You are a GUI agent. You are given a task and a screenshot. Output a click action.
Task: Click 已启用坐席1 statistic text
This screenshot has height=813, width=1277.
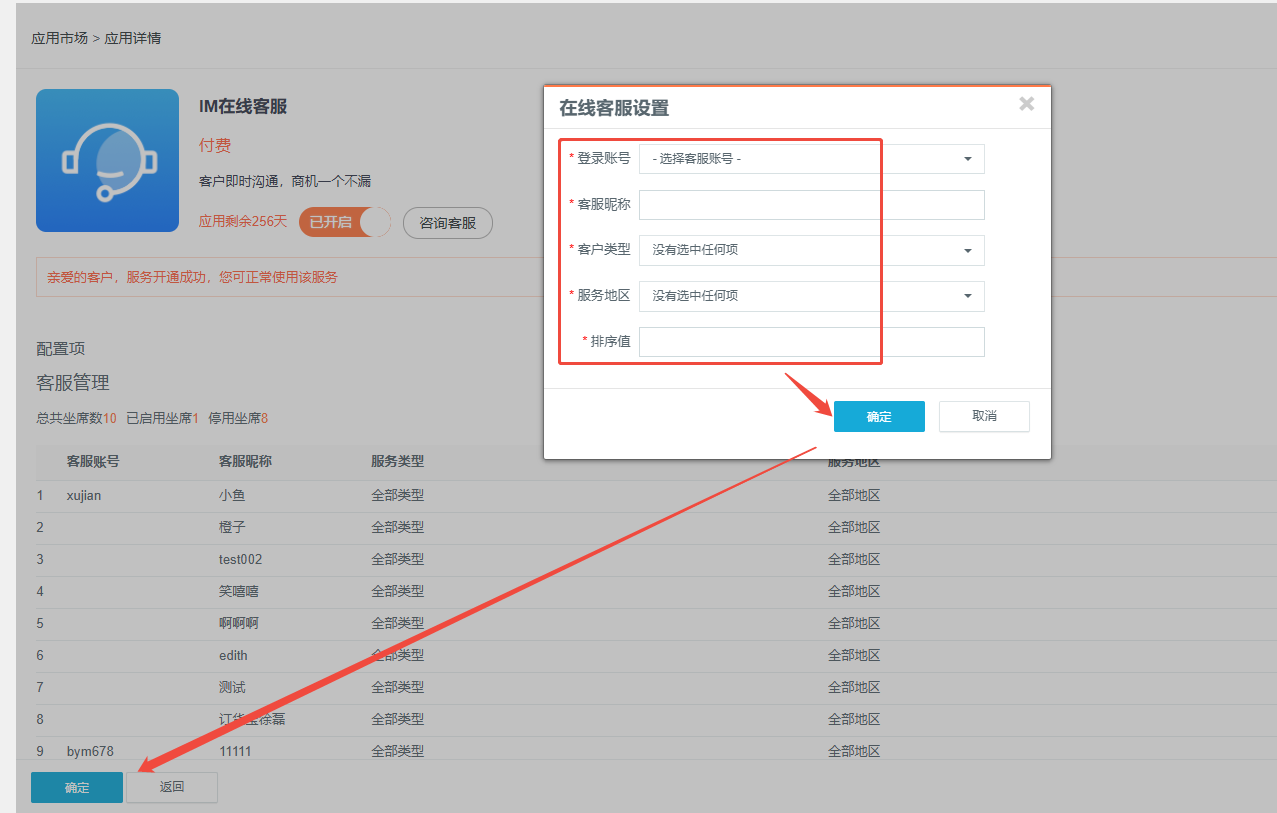pyautogui.click(x=163, y=418)
